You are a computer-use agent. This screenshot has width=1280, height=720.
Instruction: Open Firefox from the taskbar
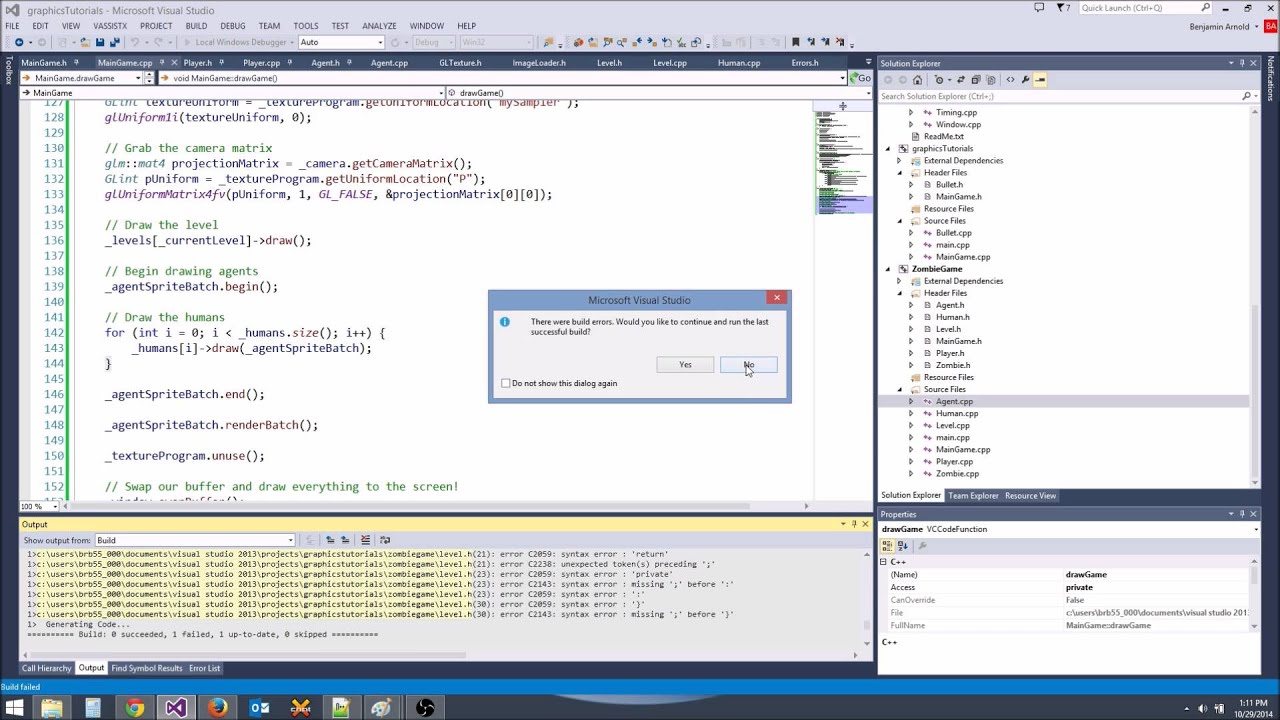click(217, 708)
